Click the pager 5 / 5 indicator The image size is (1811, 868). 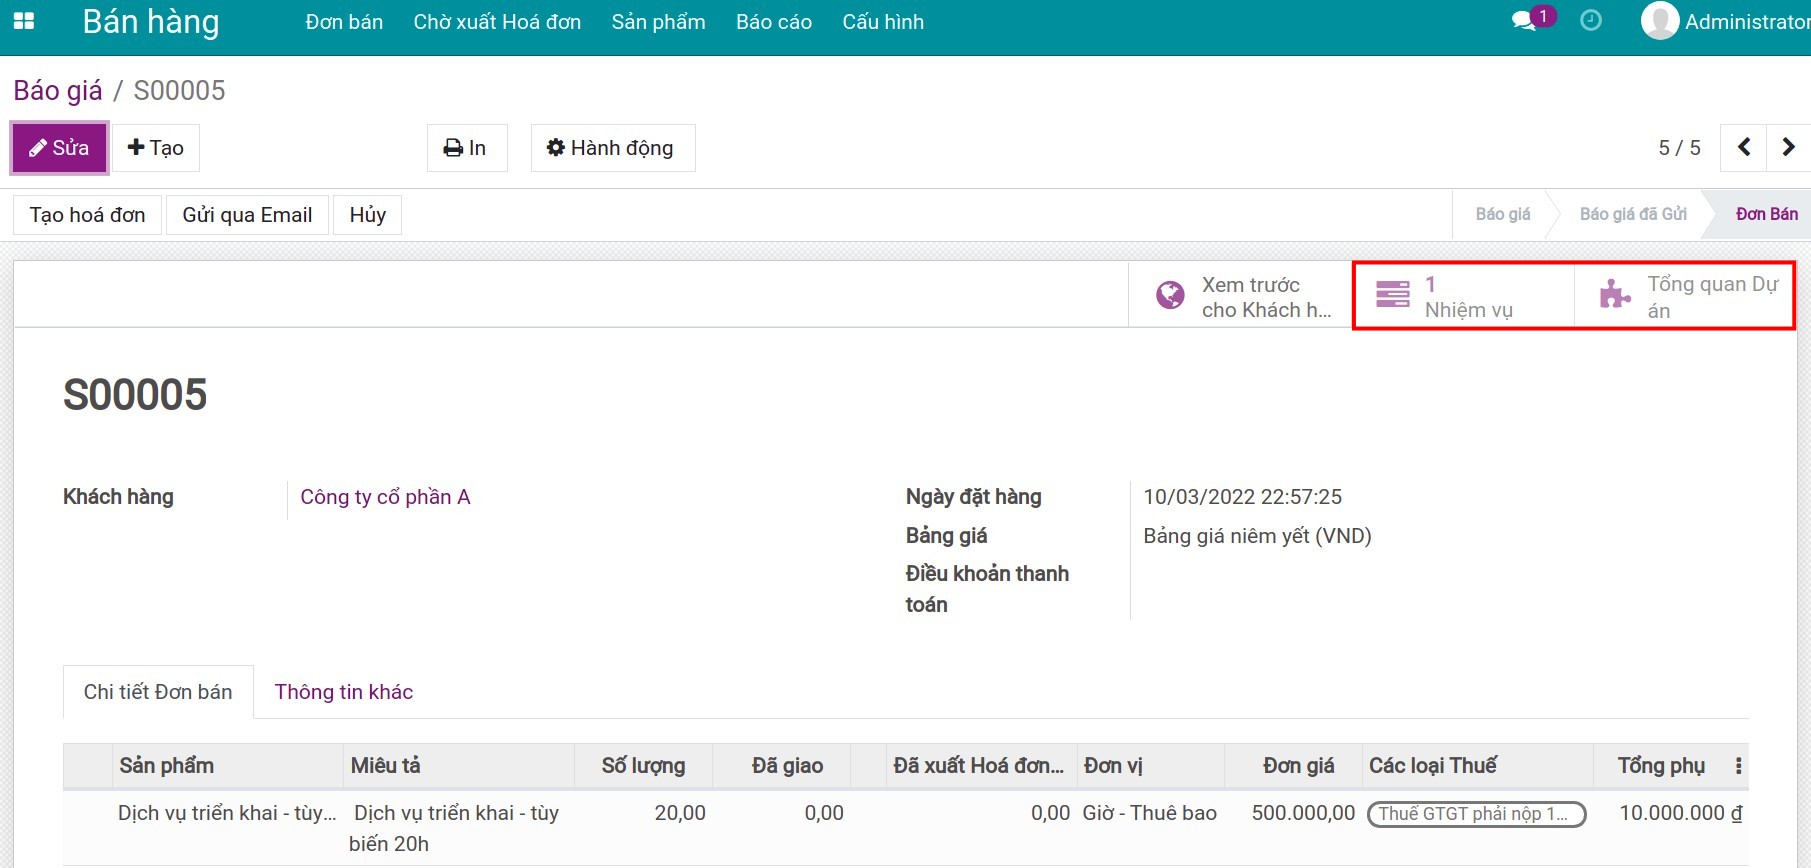1679,148
